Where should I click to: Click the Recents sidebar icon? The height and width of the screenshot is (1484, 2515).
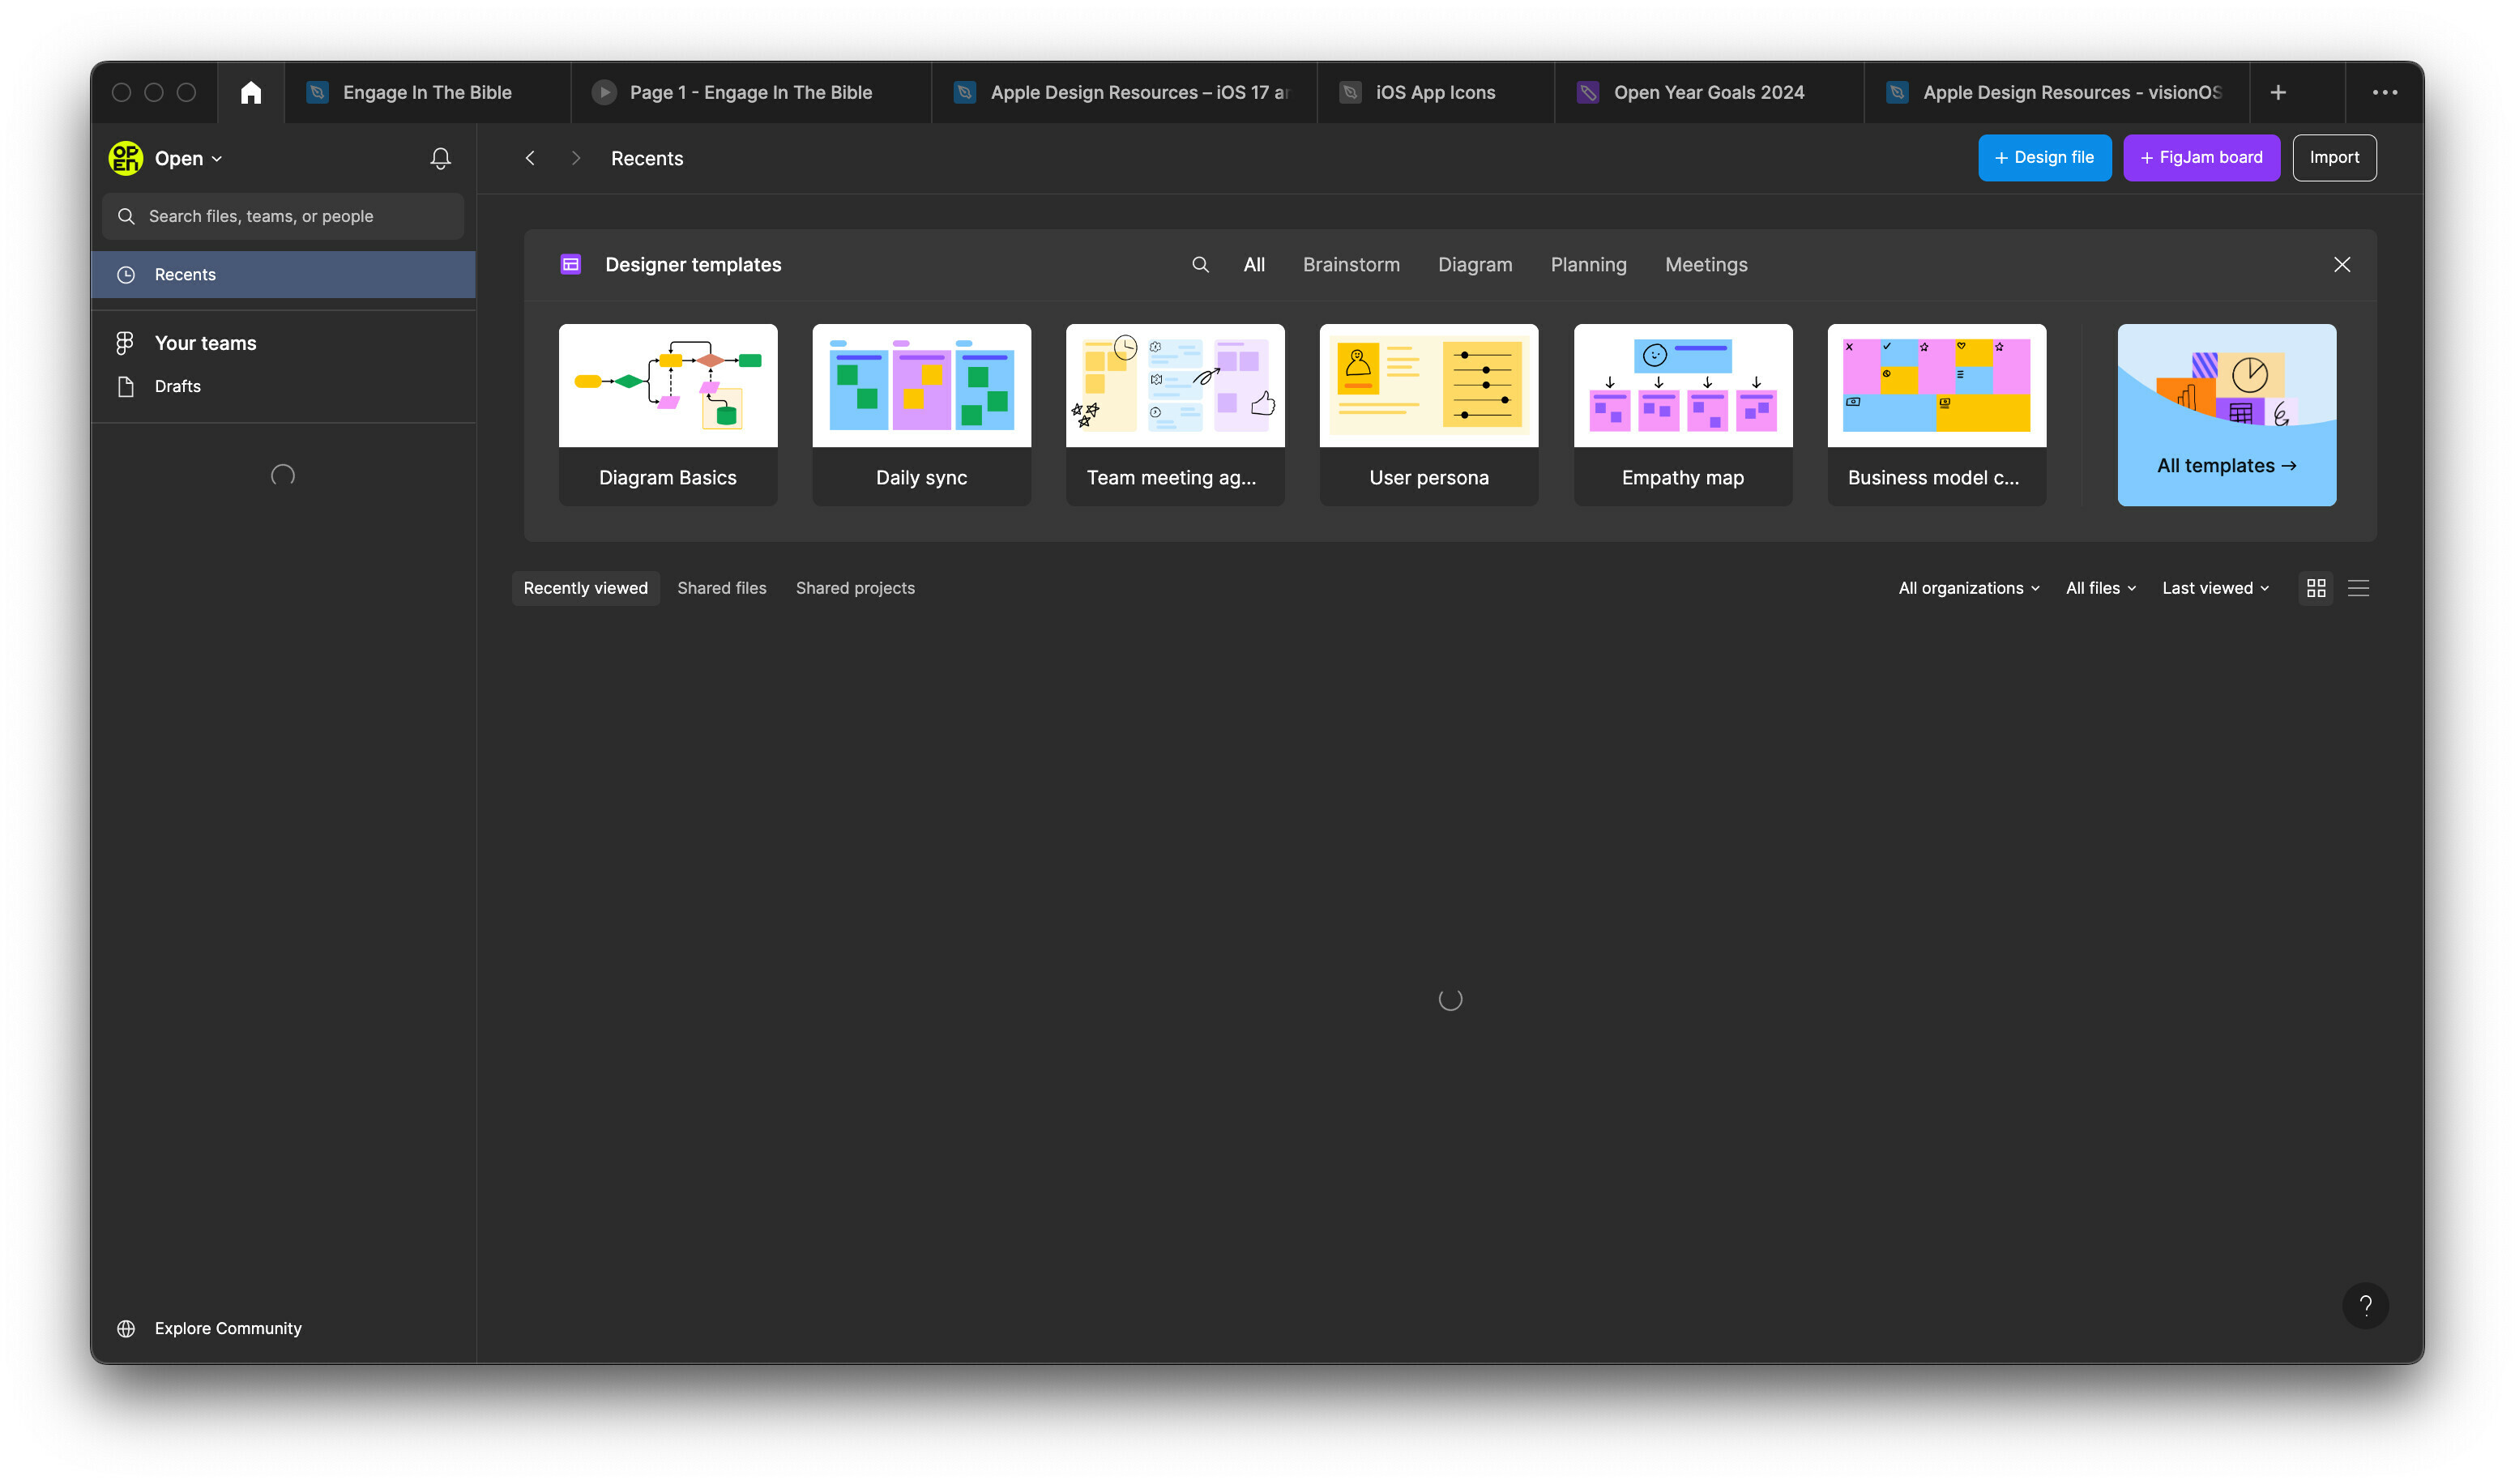click(x=126, y=274)
